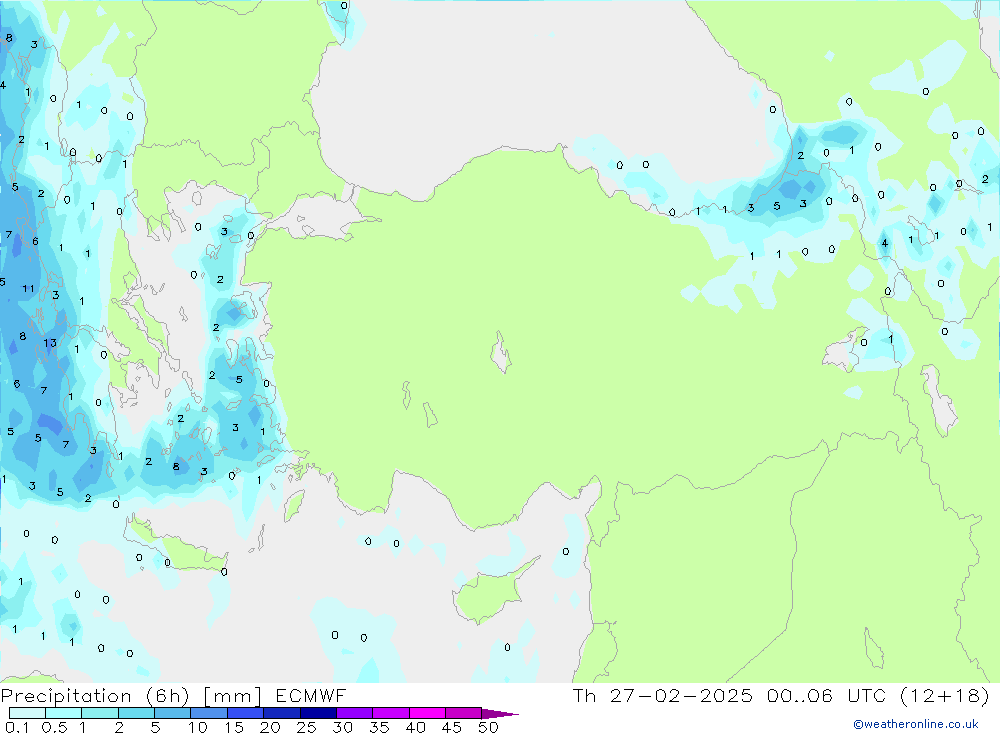The image size is (1000, 733).
Task: Pick the legend color between 0.1 and 0.5
Action: [x=27, y=713]
